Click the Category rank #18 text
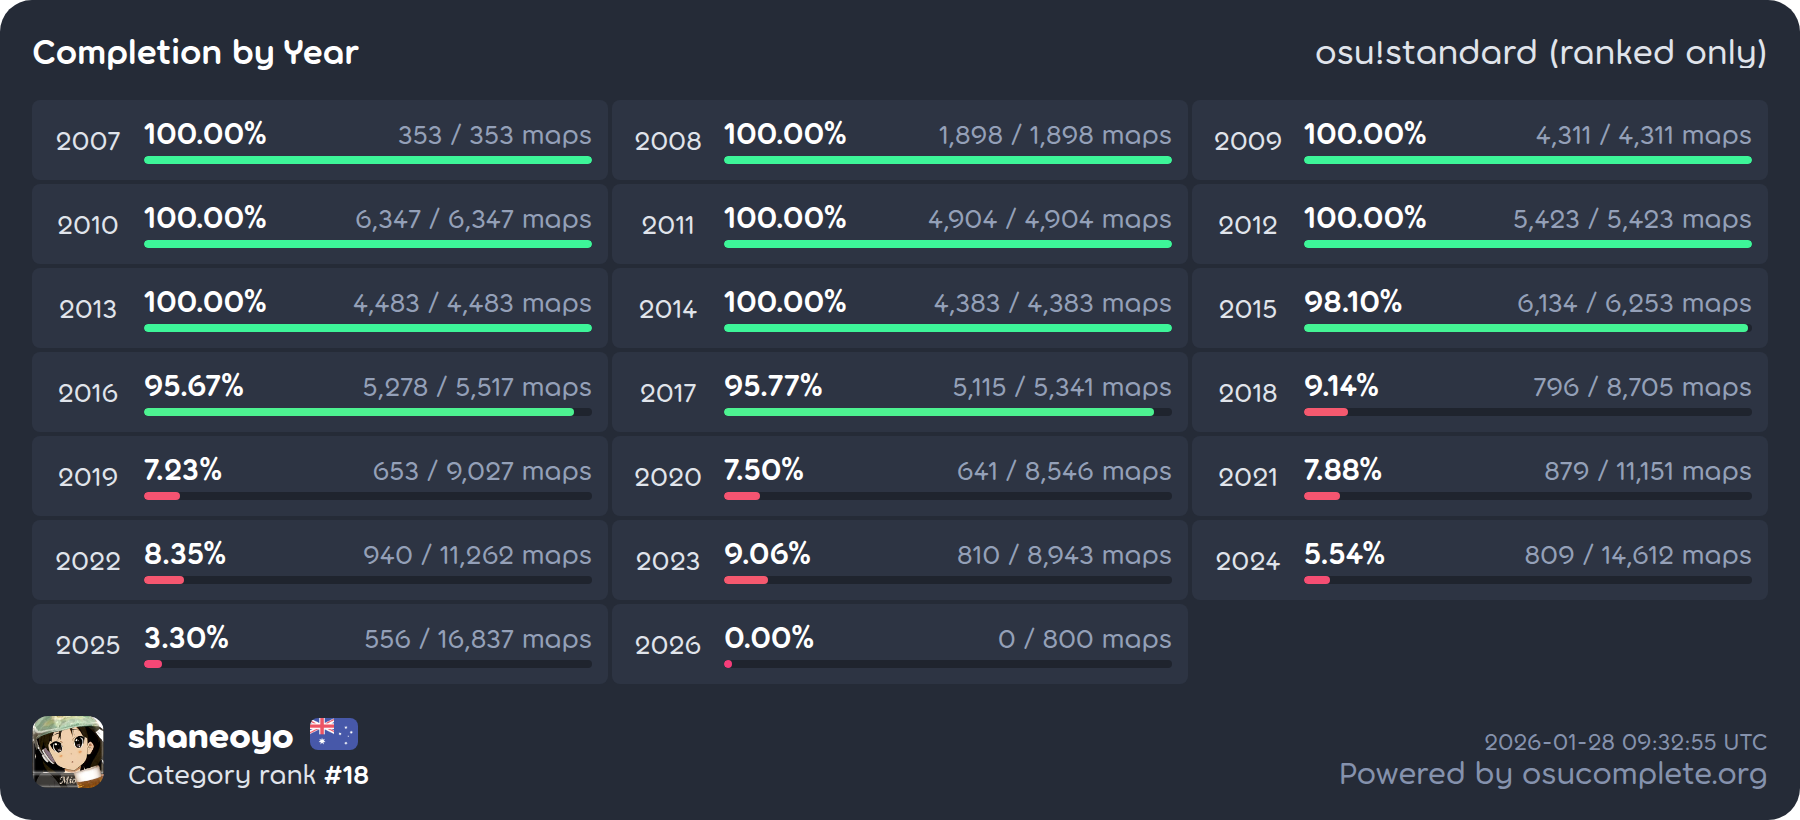The height and width of the screenshot is (820, 1800). click(x=248, y=775)
